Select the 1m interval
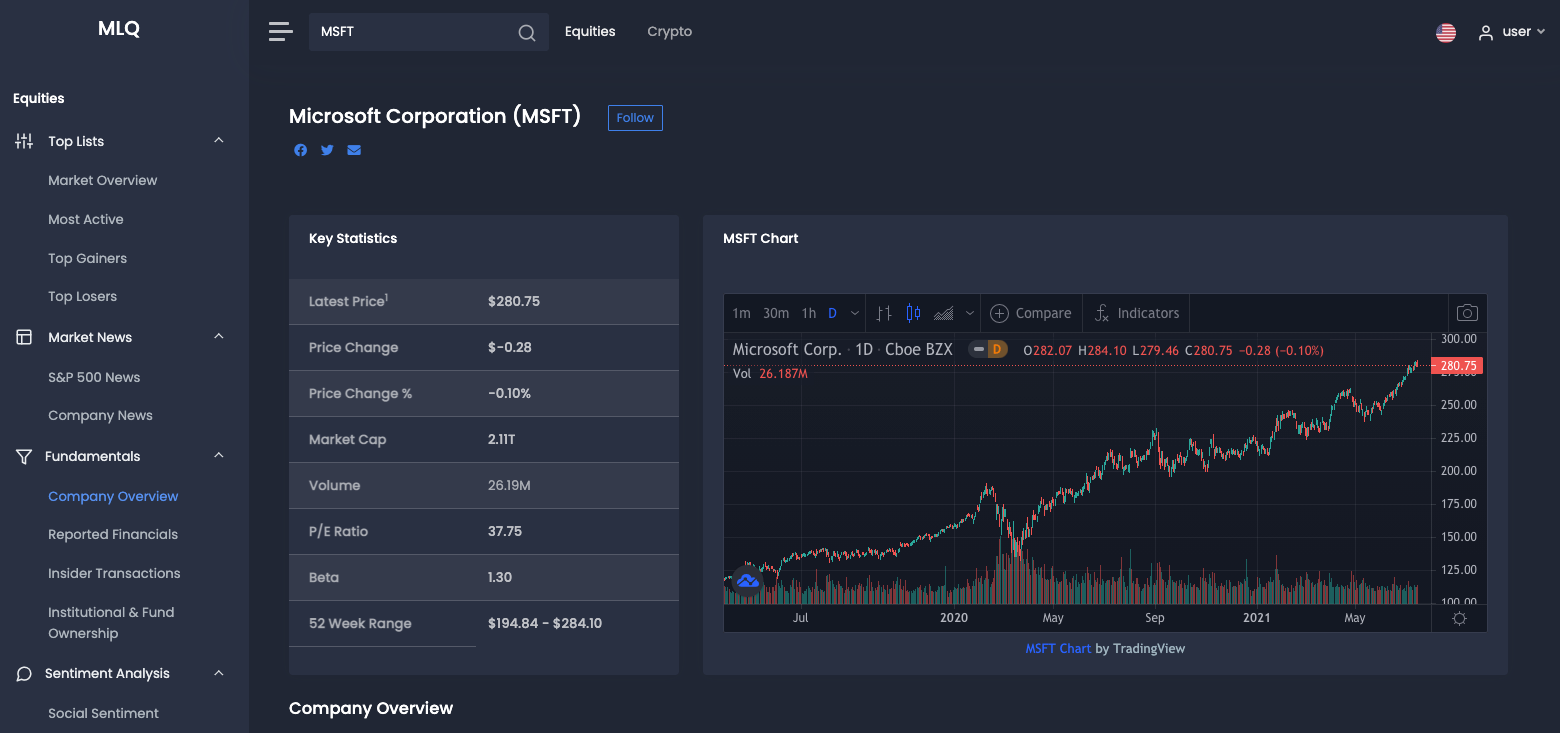1560x733 pixels. 741,313
